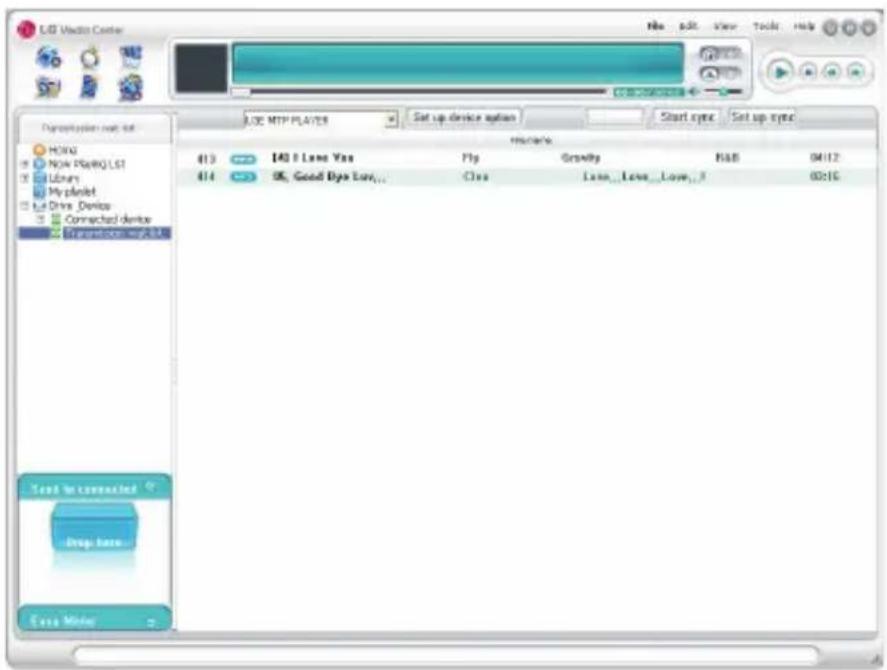Open the Help menu
This screenshot has height=670, width=887.
pos(803,26)
